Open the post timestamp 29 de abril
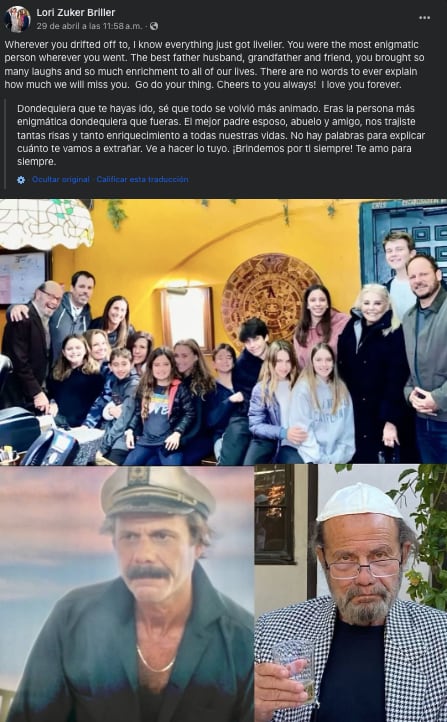This screenshot has height=722, width=447. (x=89, y=26)
